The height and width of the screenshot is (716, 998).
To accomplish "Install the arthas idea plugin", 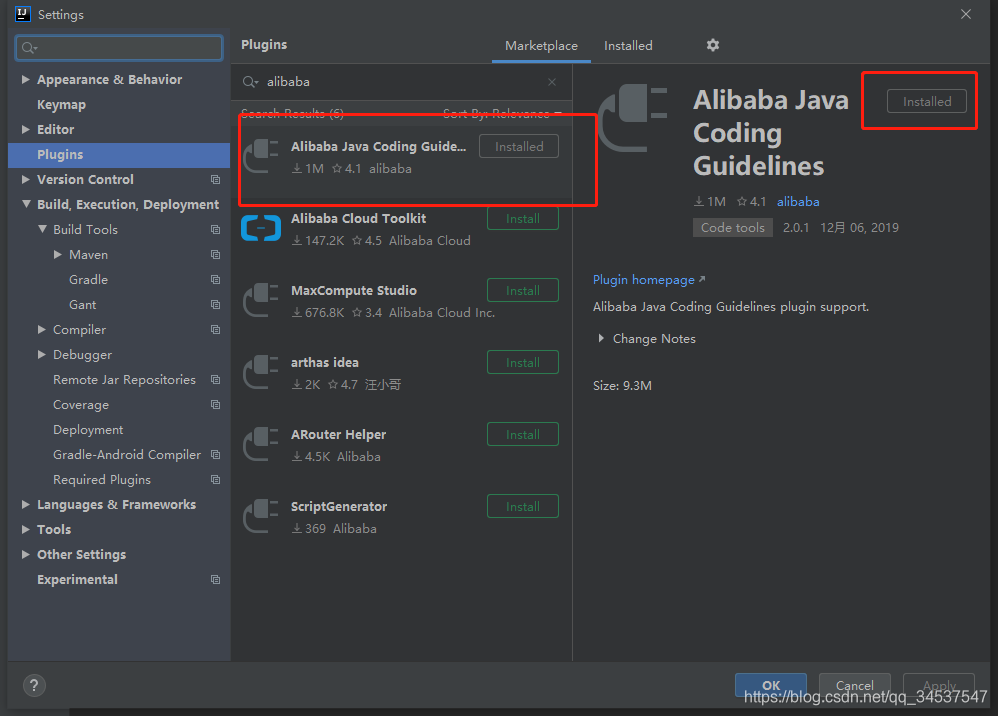I will (x=523, y=363).
